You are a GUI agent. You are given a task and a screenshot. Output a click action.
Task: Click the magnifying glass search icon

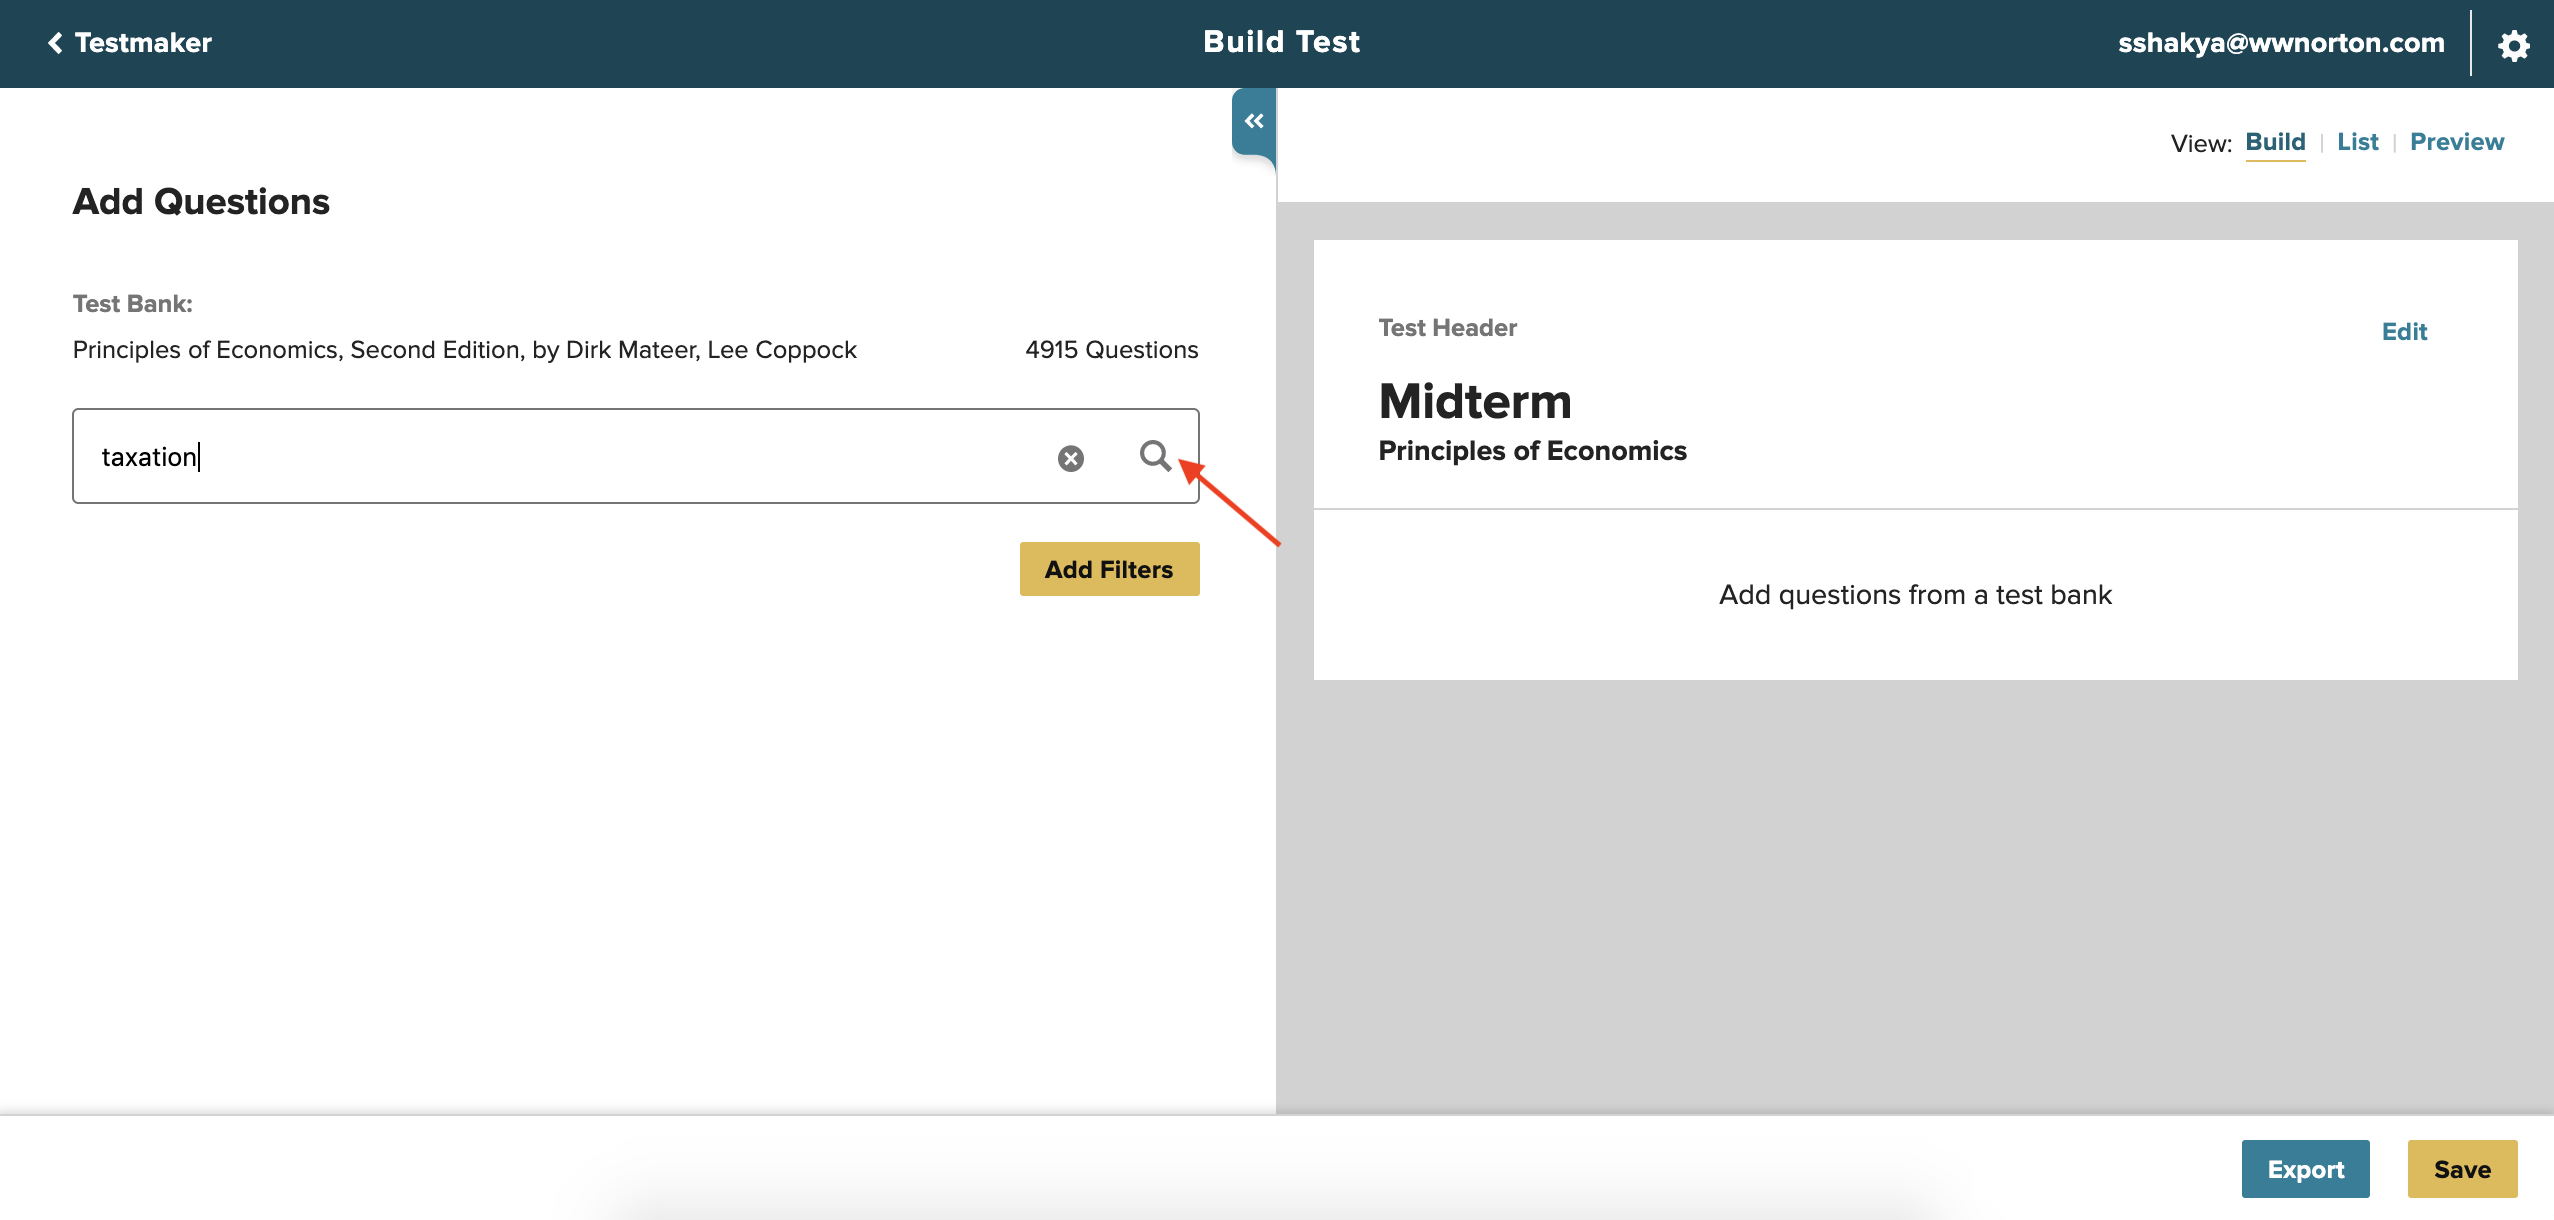[x=1155, y=456]
